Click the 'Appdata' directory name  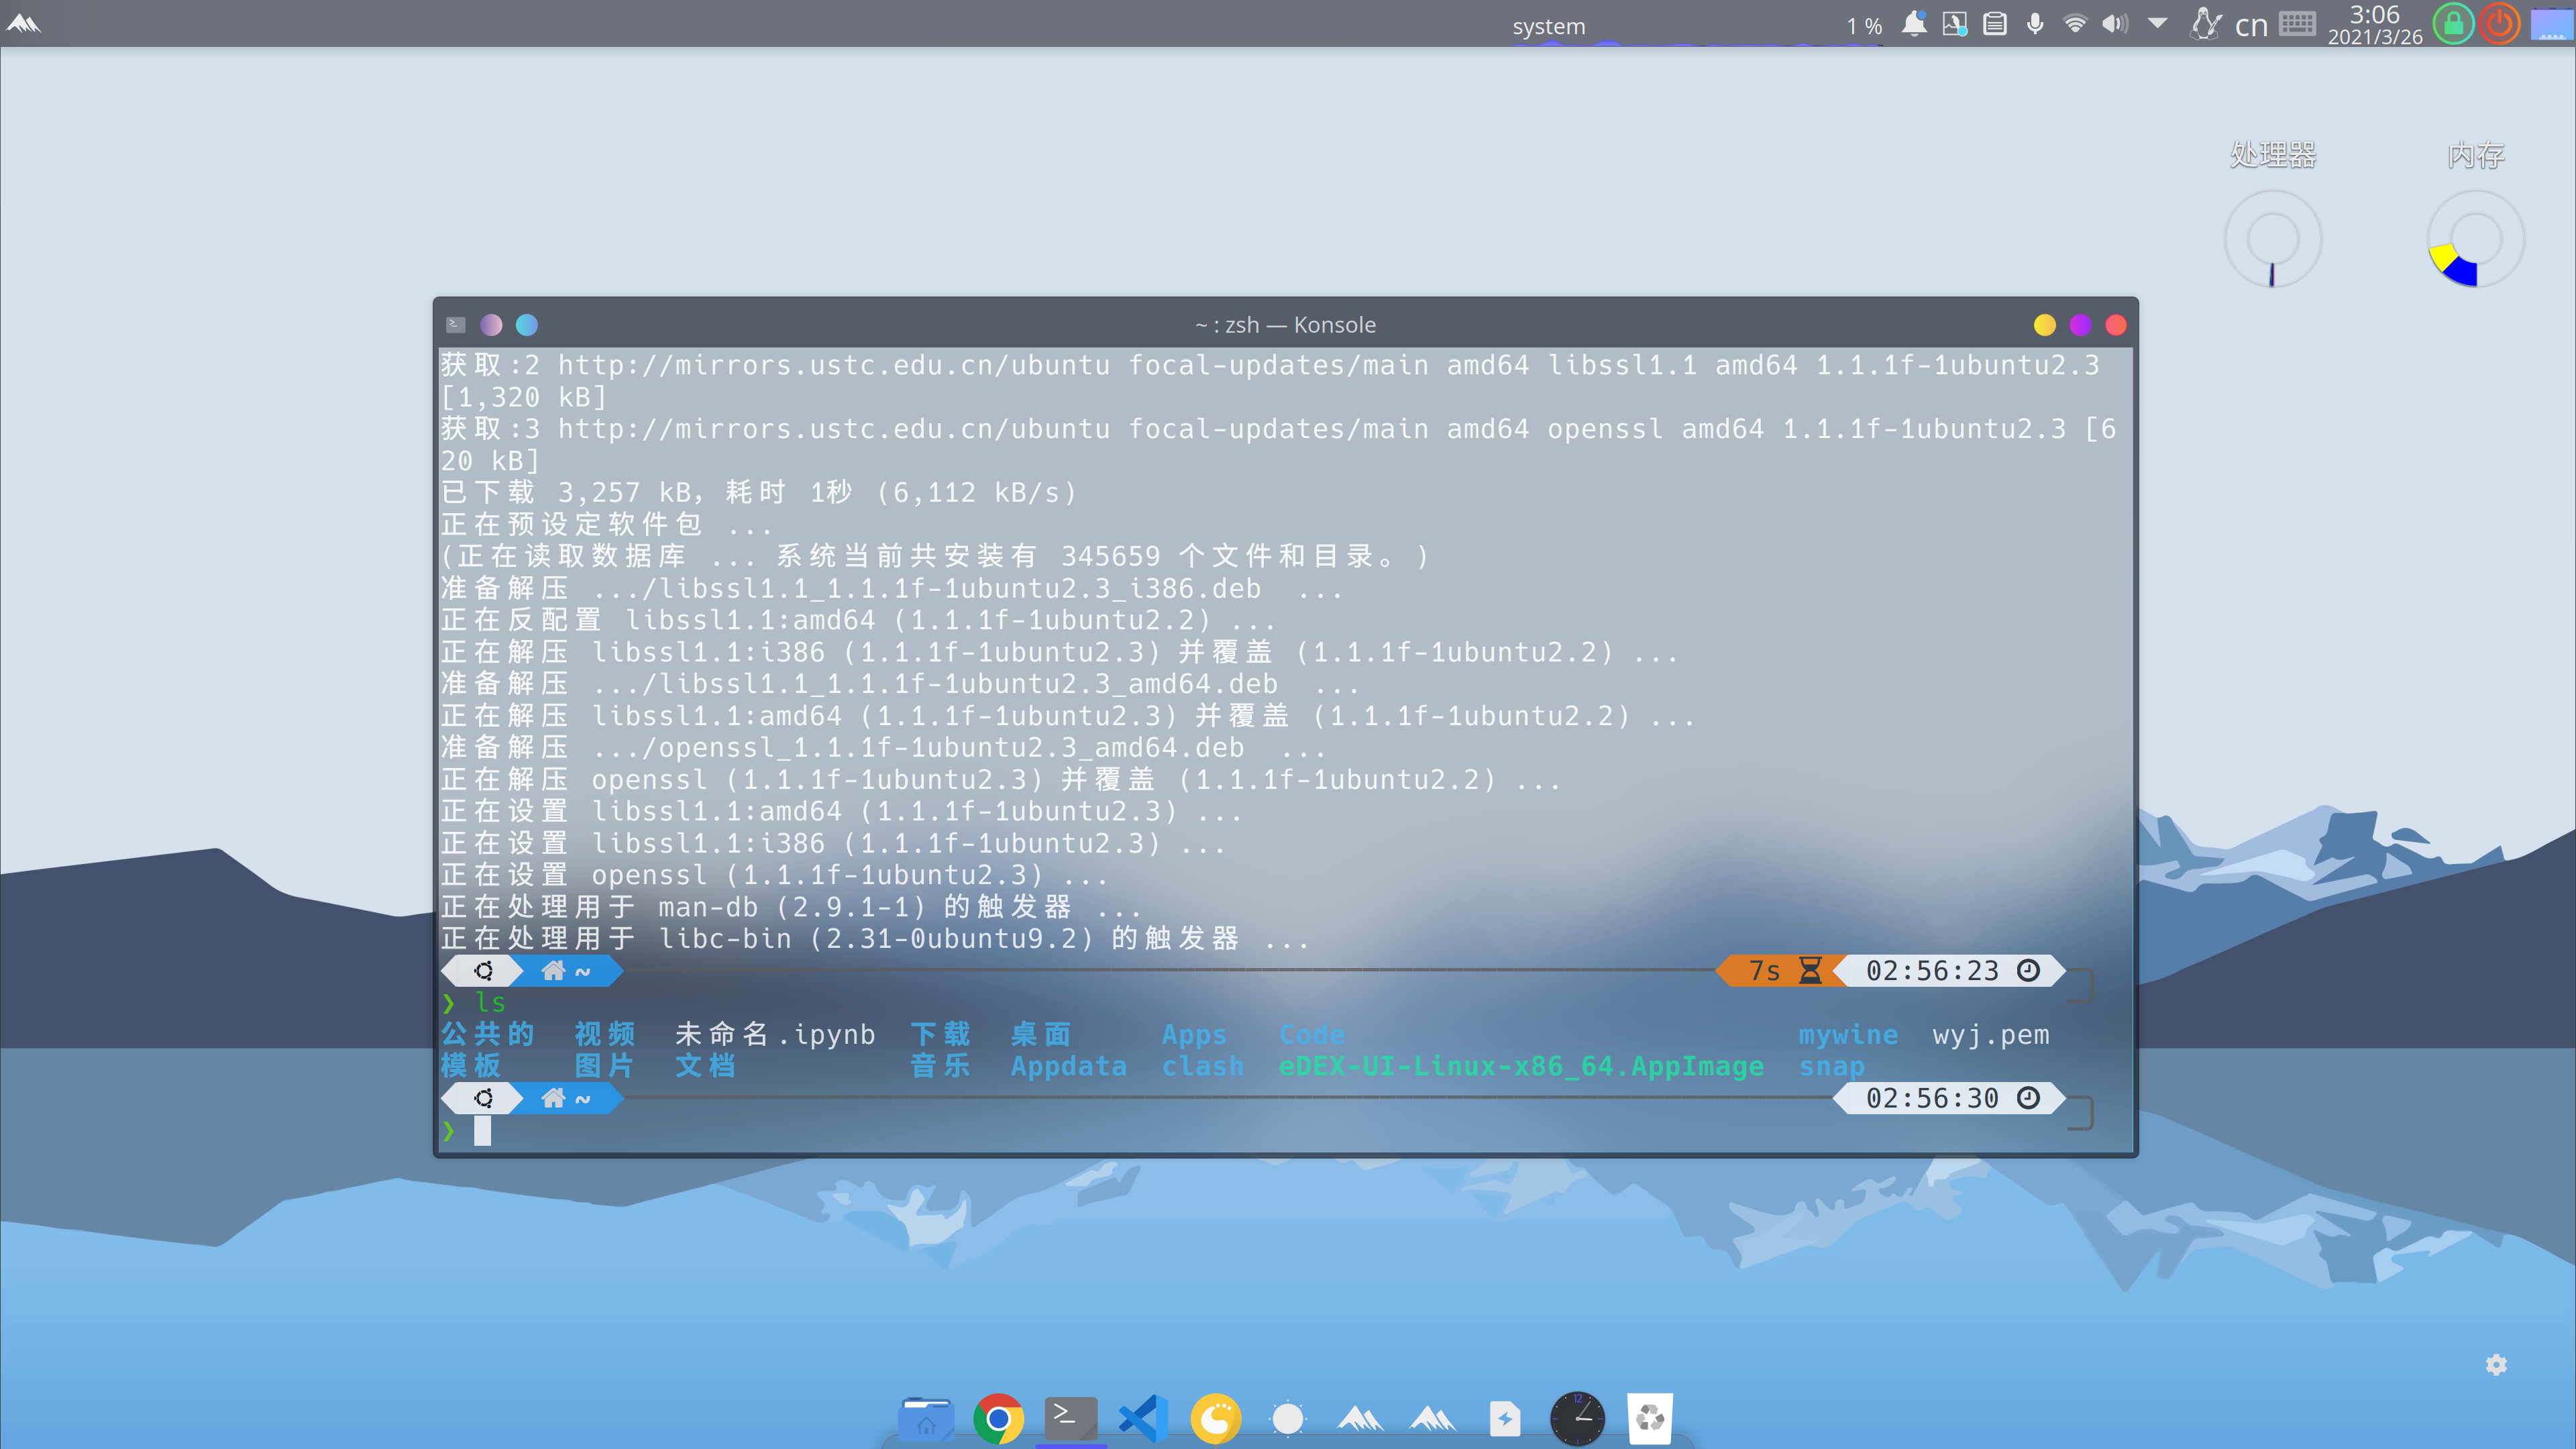1069,1066
